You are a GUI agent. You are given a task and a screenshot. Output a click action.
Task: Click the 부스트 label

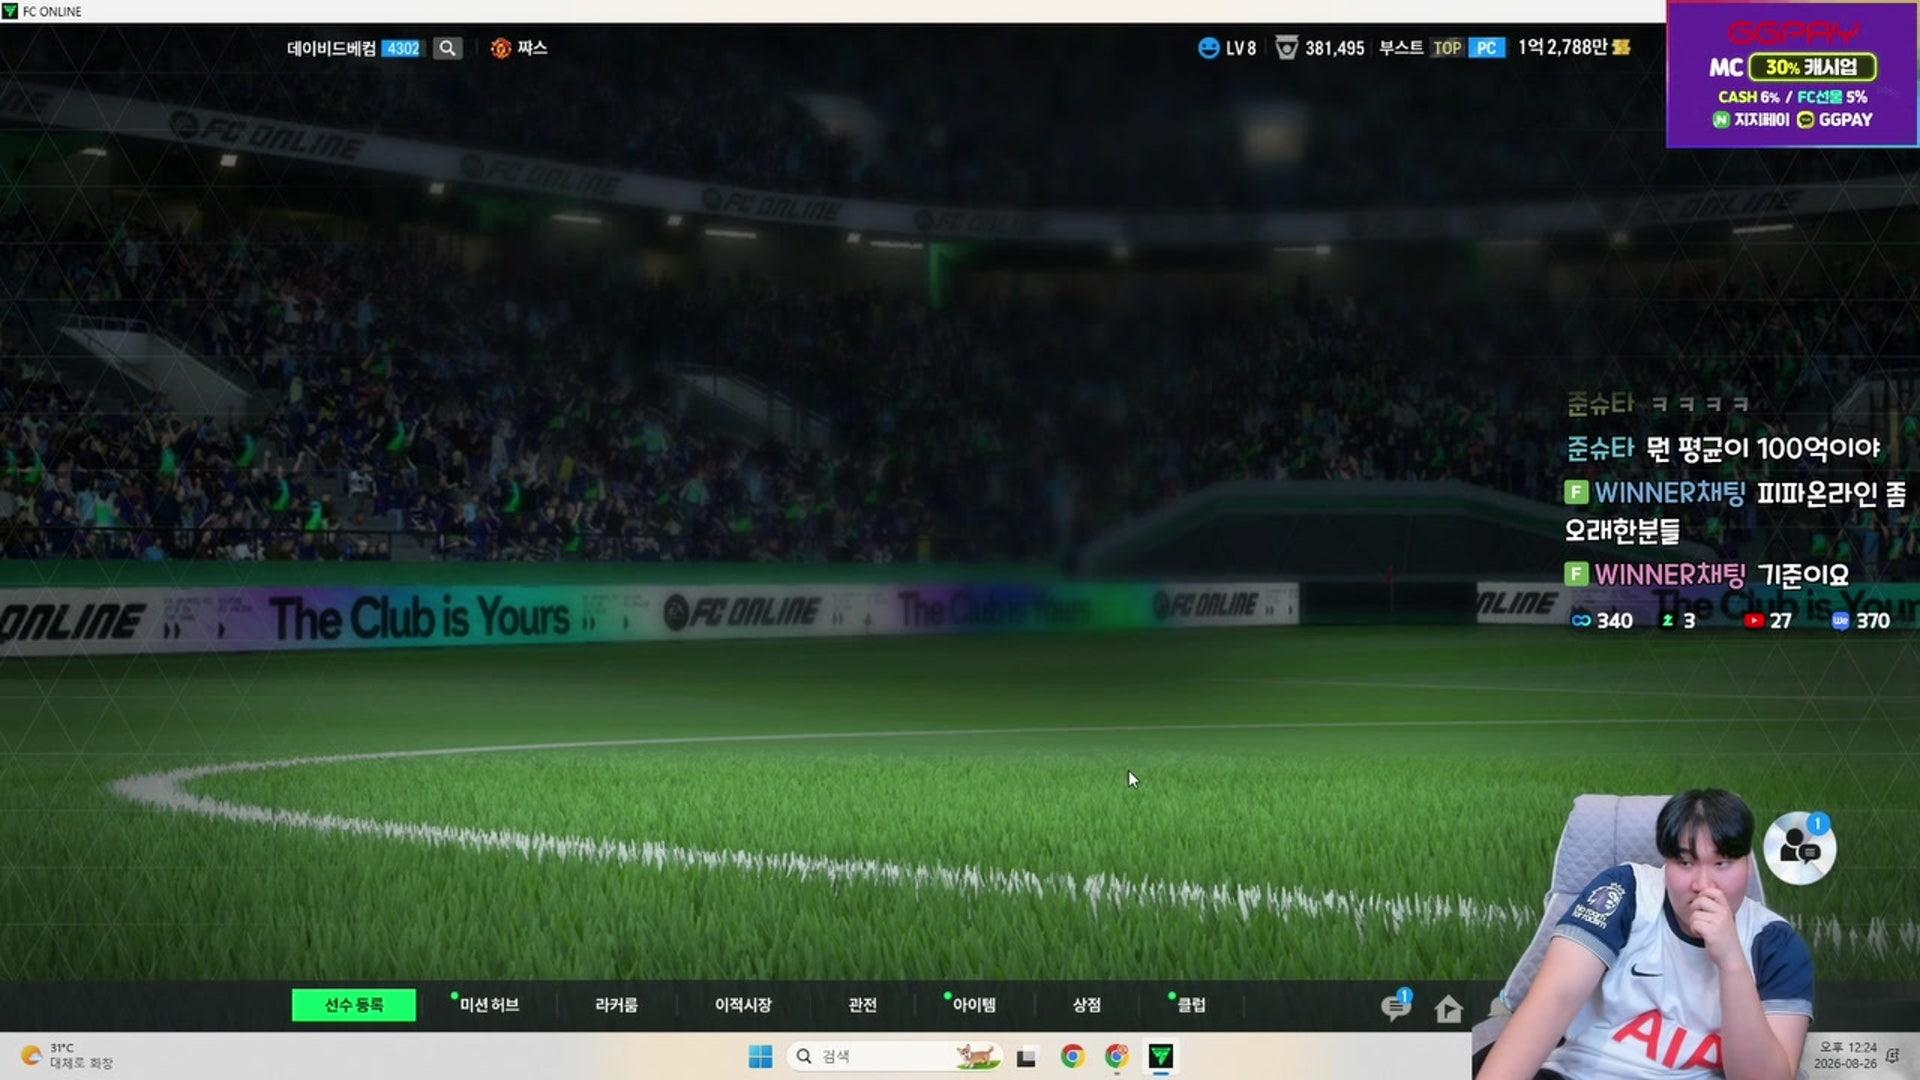point(1401,48)
